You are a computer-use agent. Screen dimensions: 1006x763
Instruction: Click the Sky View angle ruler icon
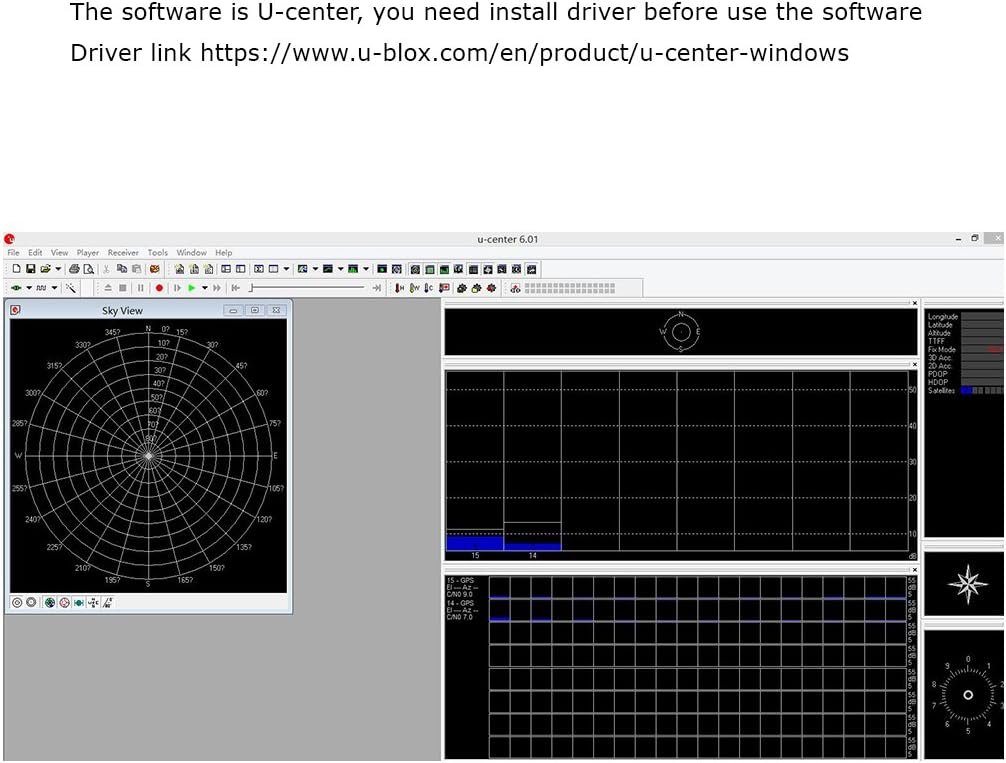coord(107,603)
